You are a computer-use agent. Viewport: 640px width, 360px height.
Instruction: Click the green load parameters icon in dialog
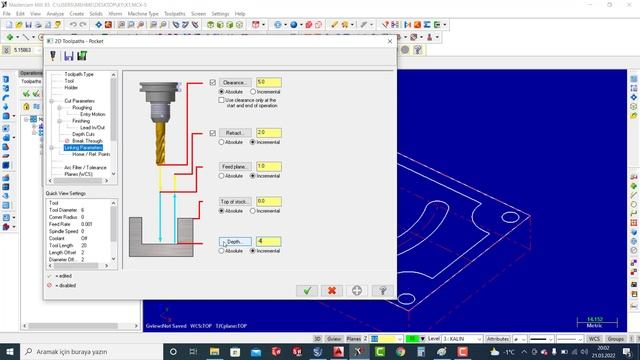82,56
